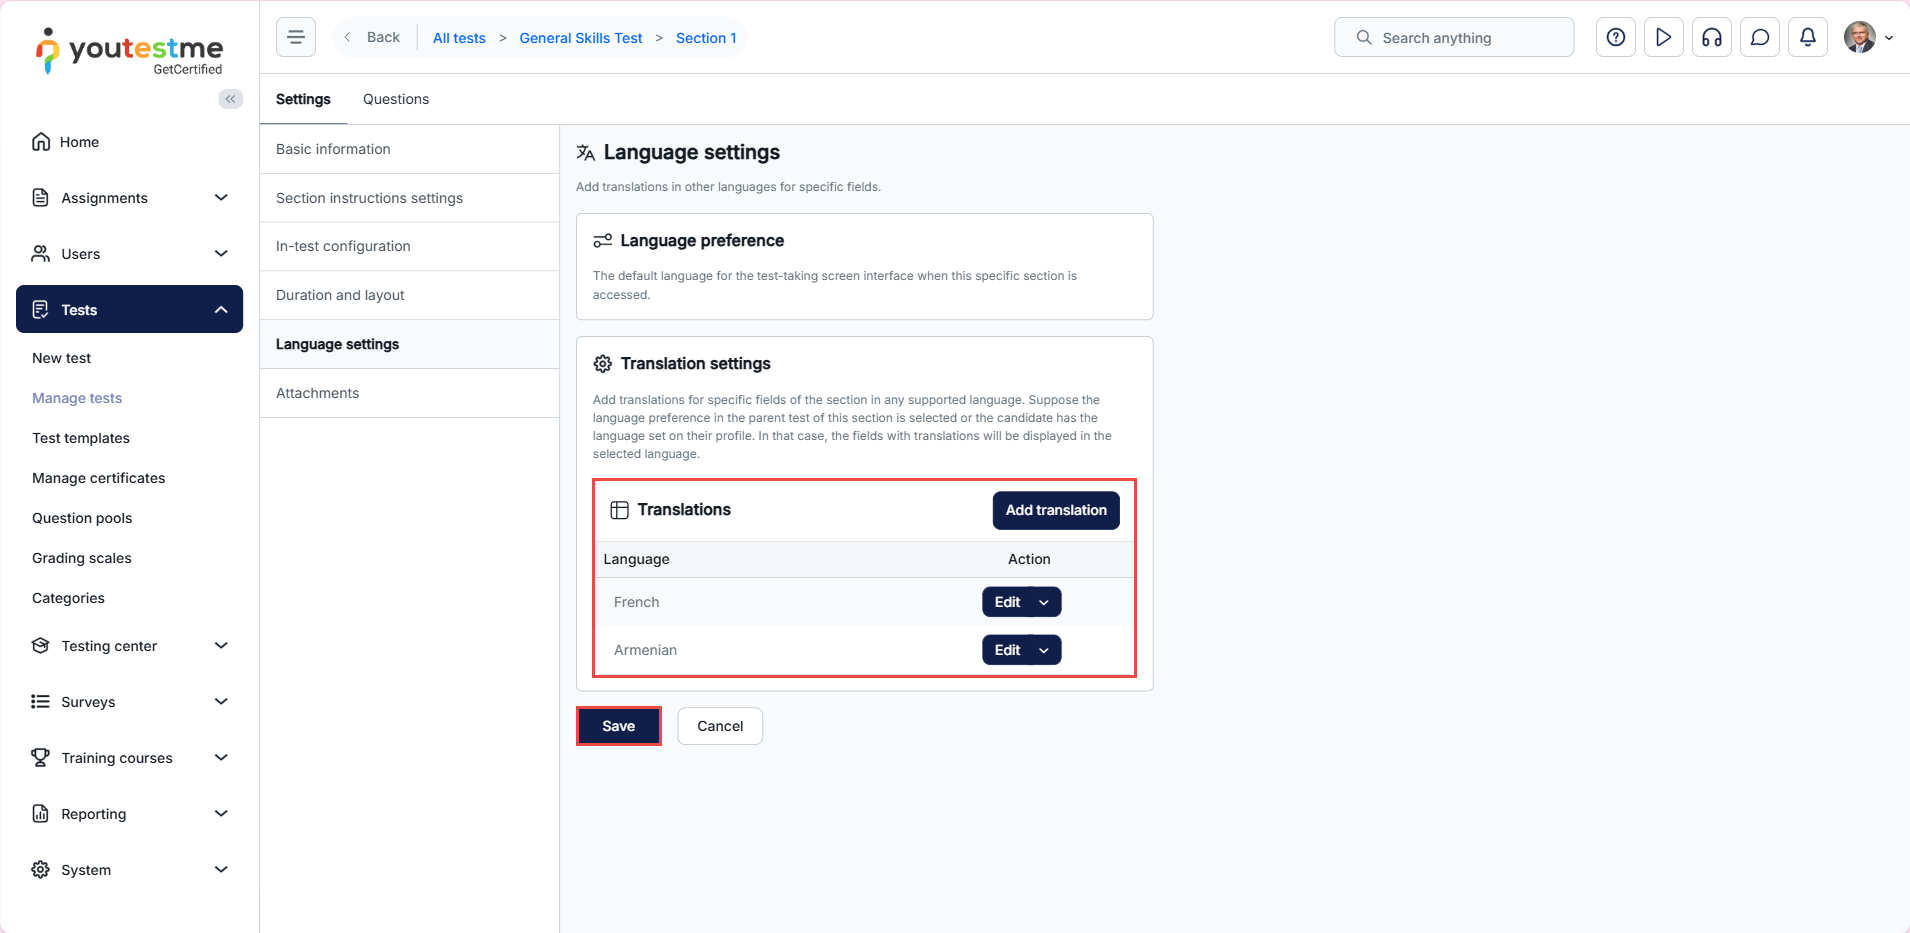The width and height of the screenshot is (1910, 933).
Task: Click the help question mark icon
Action: (x=1615, y=38)
